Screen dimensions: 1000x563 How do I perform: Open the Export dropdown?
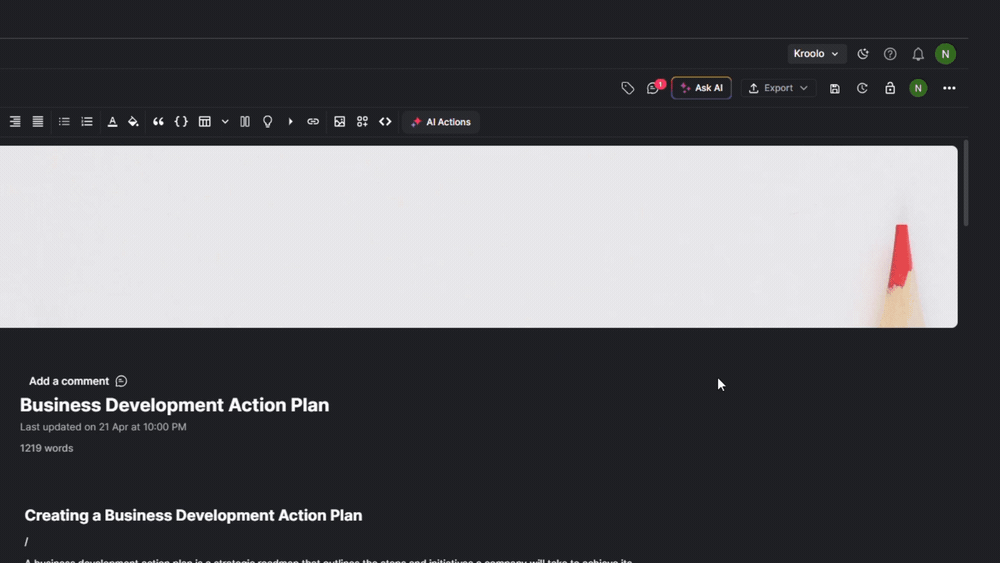tap(778, 88)
